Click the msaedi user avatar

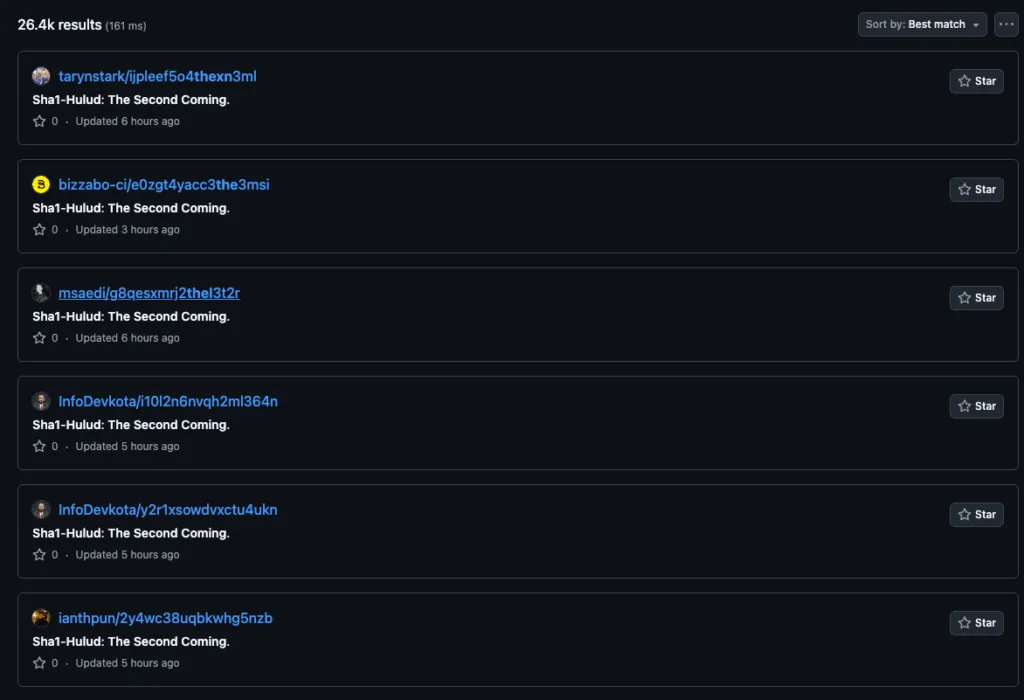41,293
